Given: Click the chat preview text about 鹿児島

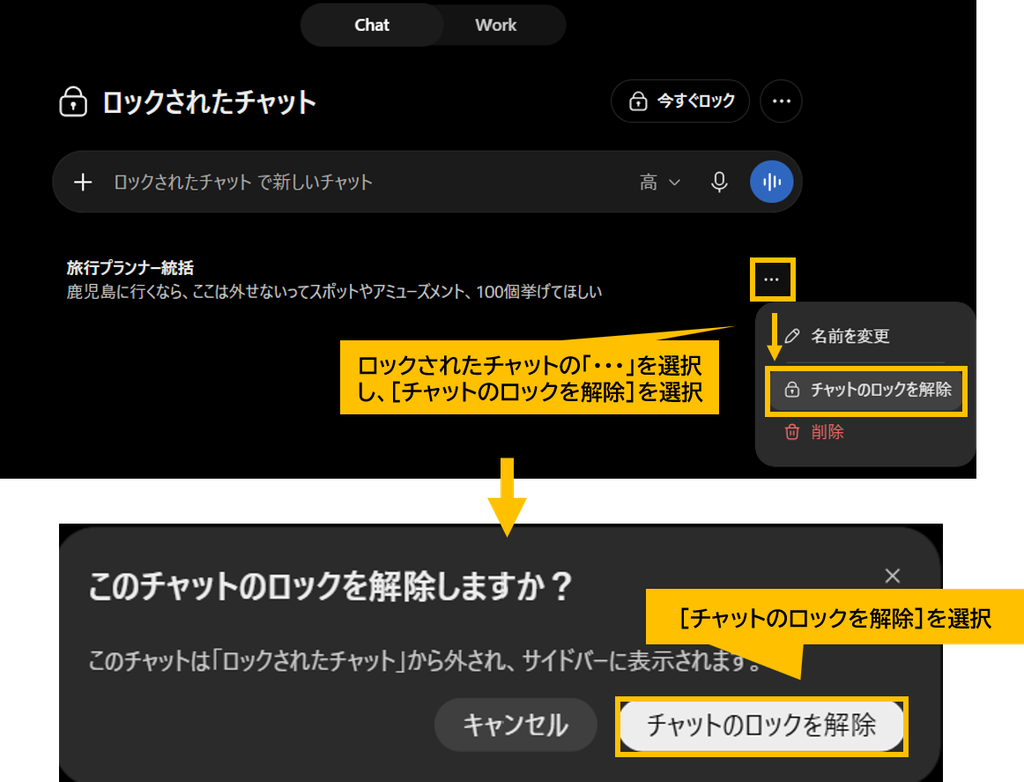Looking at the screenshot, I should pyautogui.click(x=334, y=292).
